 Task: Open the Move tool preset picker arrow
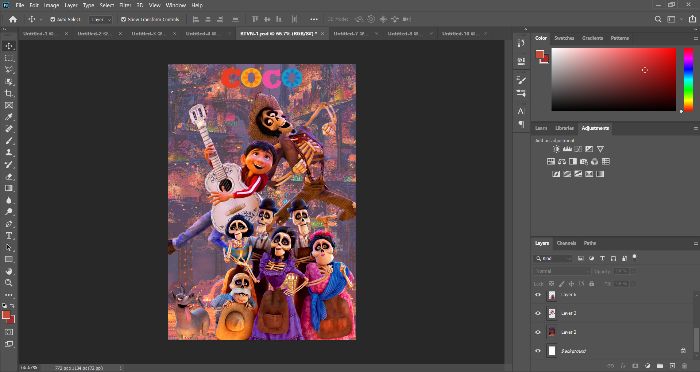tap(41, 20)
